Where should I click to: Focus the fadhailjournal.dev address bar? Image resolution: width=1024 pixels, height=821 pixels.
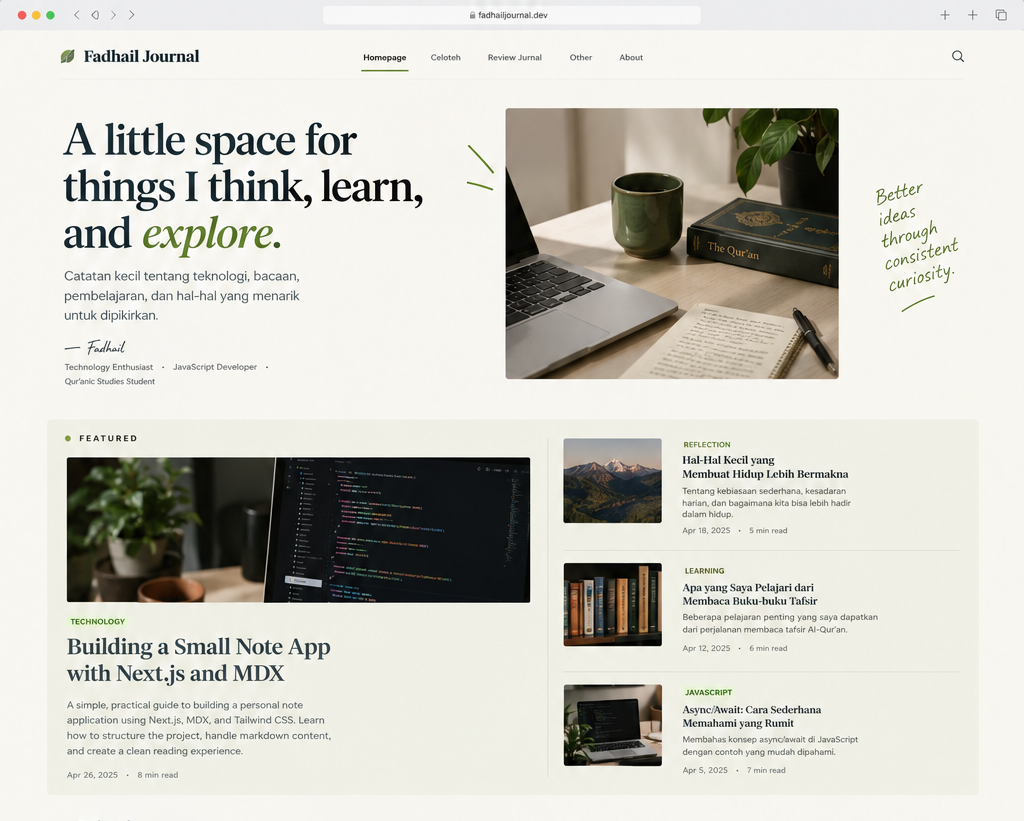[x=512, y=15]
